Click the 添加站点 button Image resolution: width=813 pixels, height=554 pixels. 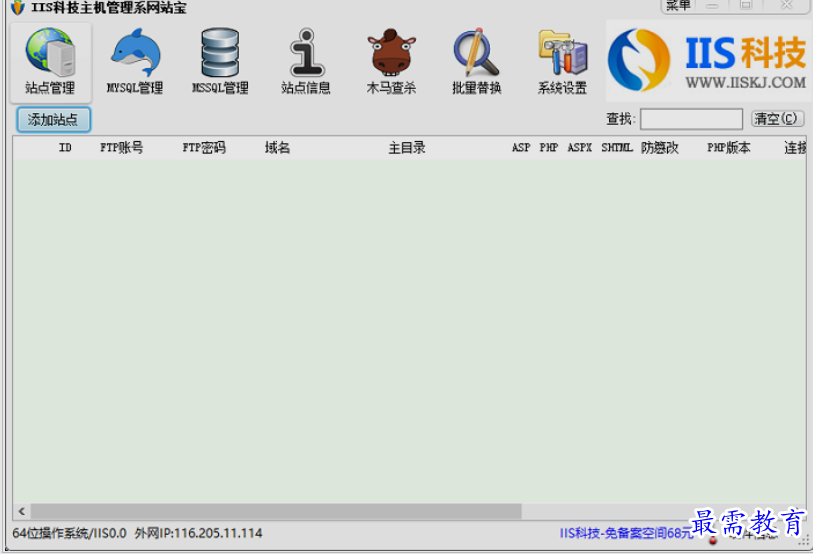tap(53, 119)
